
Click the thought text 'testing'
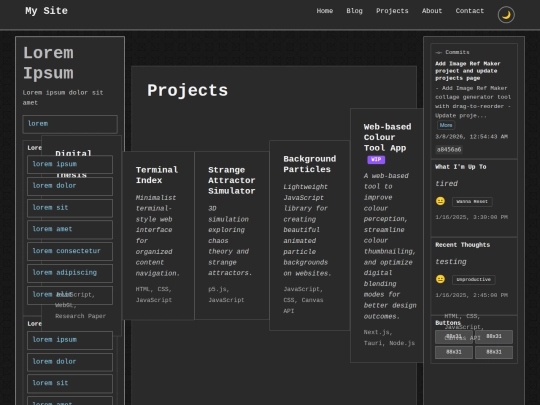pos(451,262)
